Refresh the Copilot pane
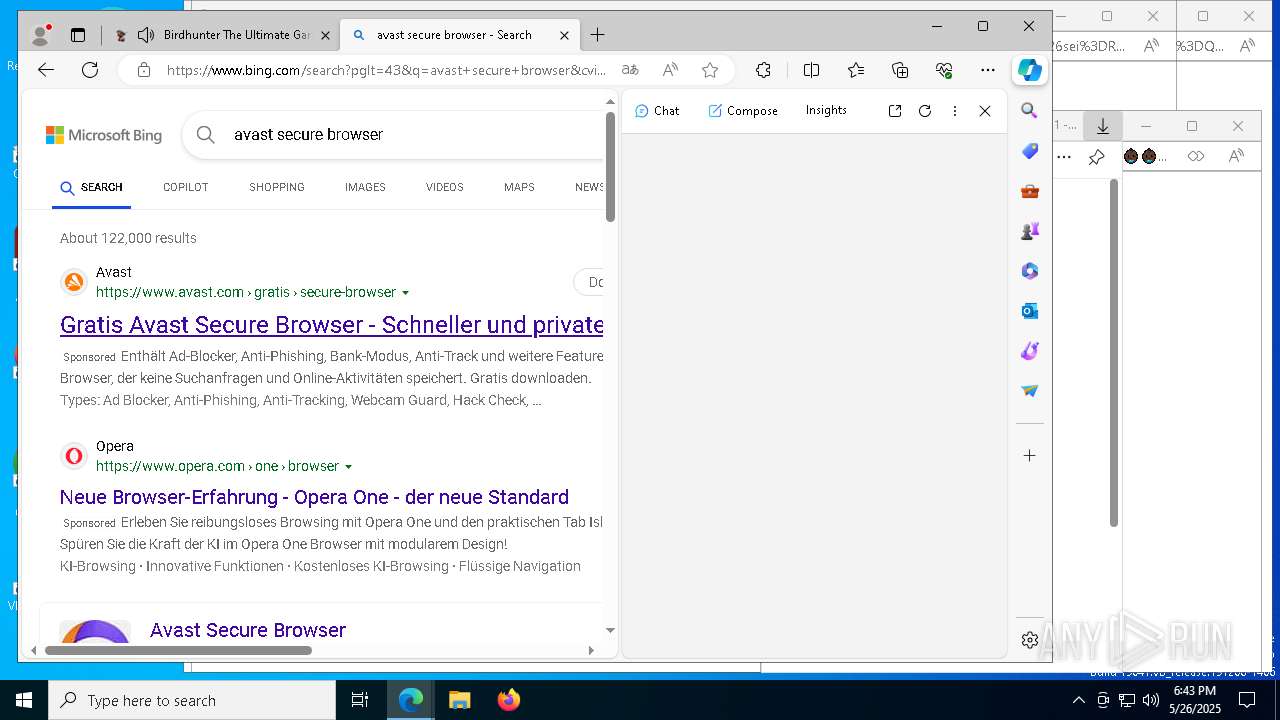 (925, 111)
